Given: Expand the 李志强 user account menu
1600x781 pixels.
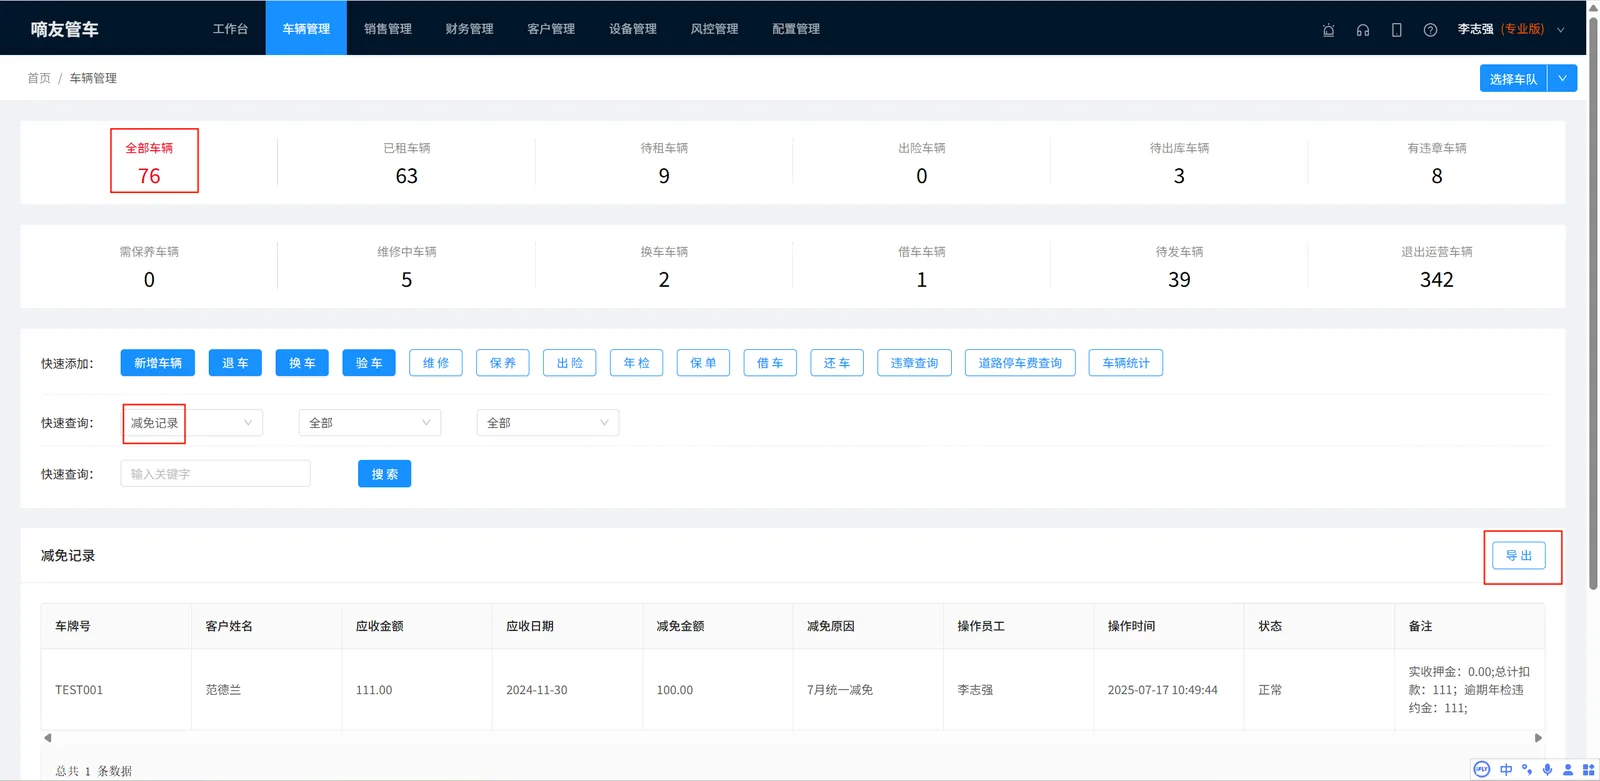Looking at the screenshot, I should [x=1510, y=29].
